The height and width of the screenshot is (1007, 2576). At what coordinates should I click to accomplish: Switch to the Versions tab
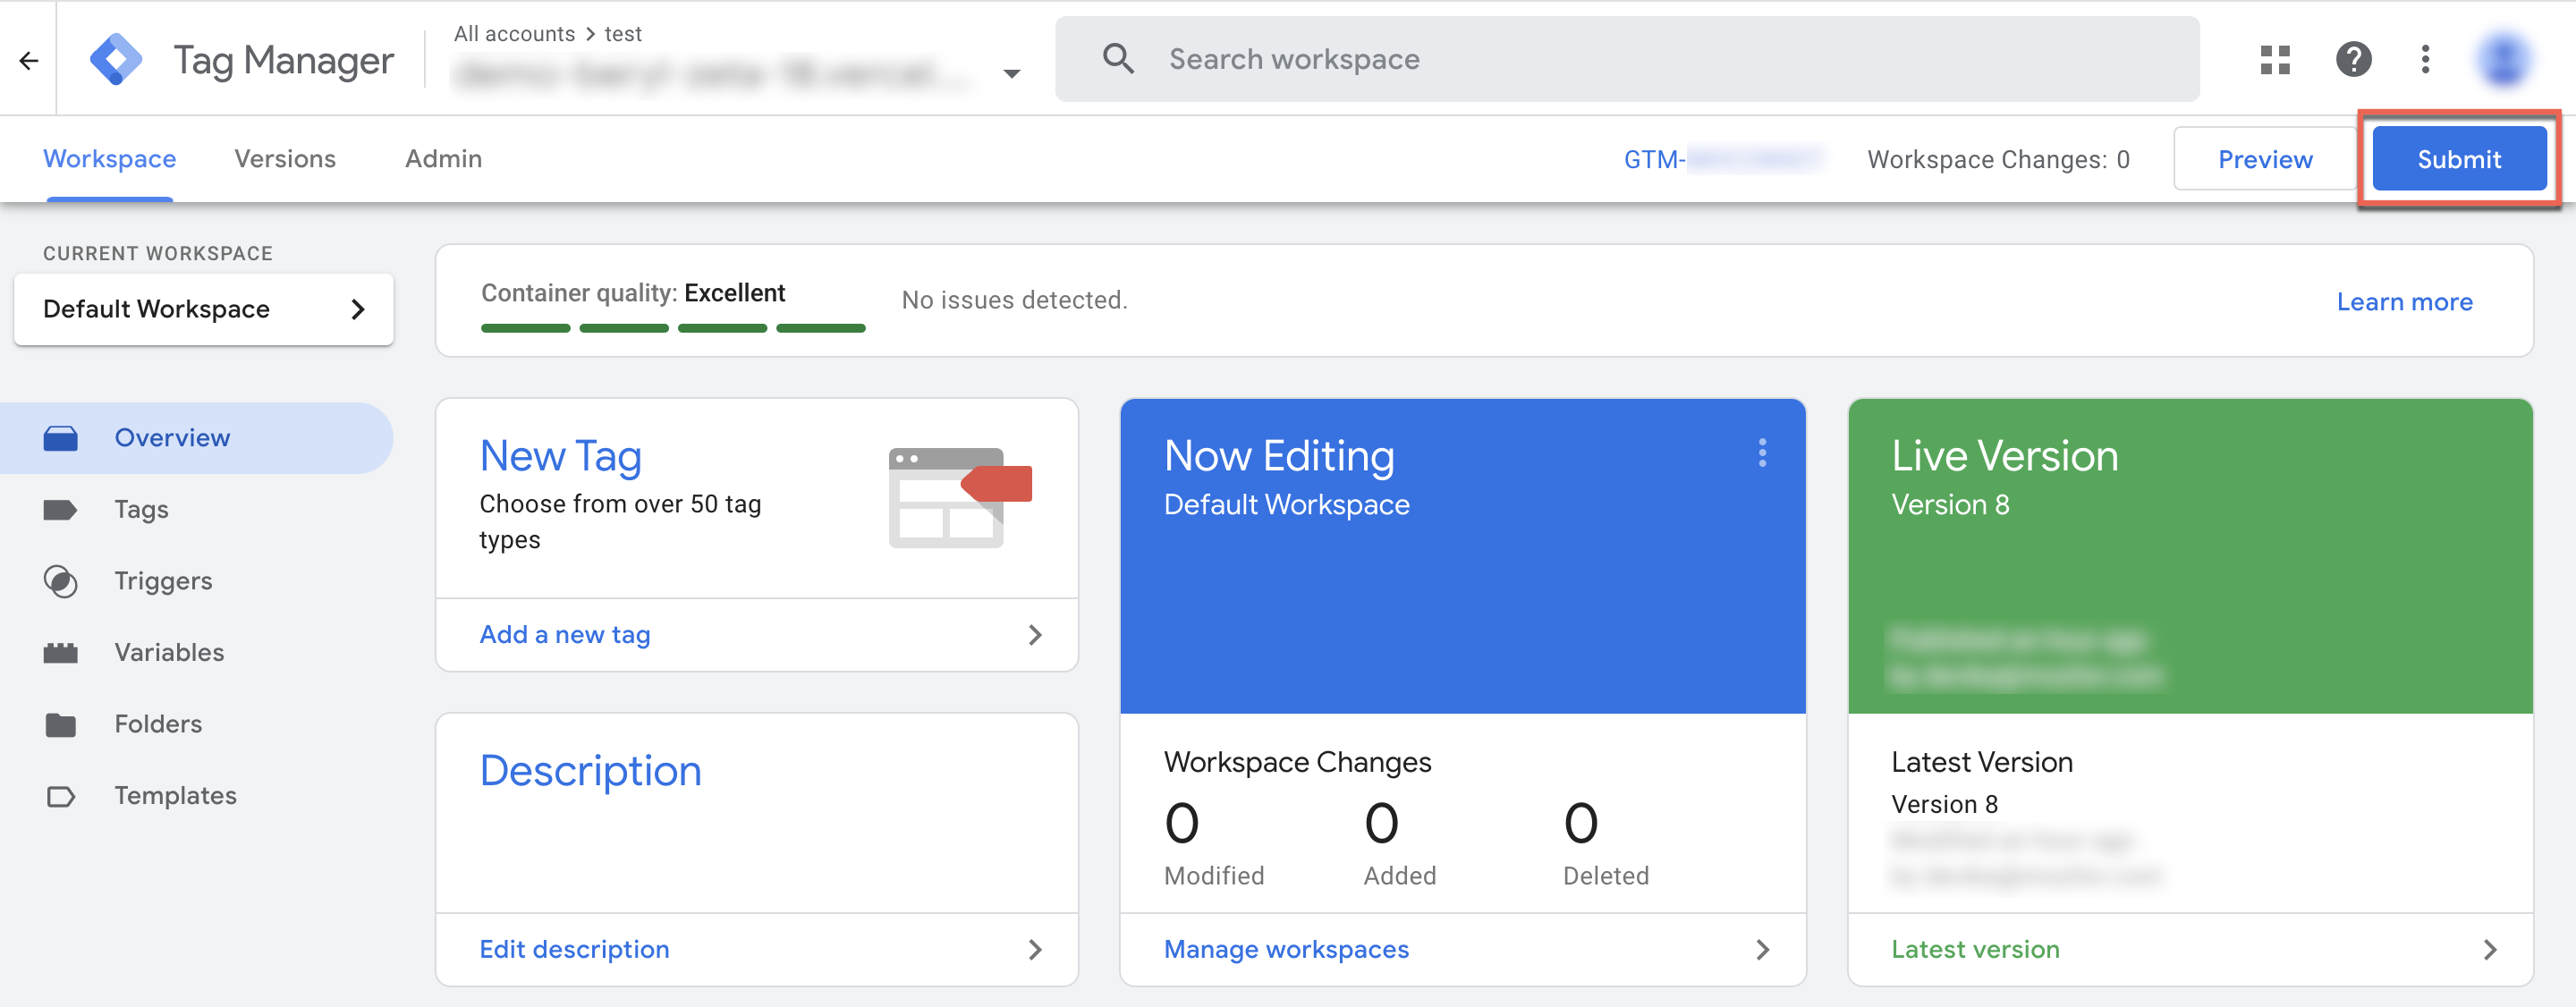284,158
